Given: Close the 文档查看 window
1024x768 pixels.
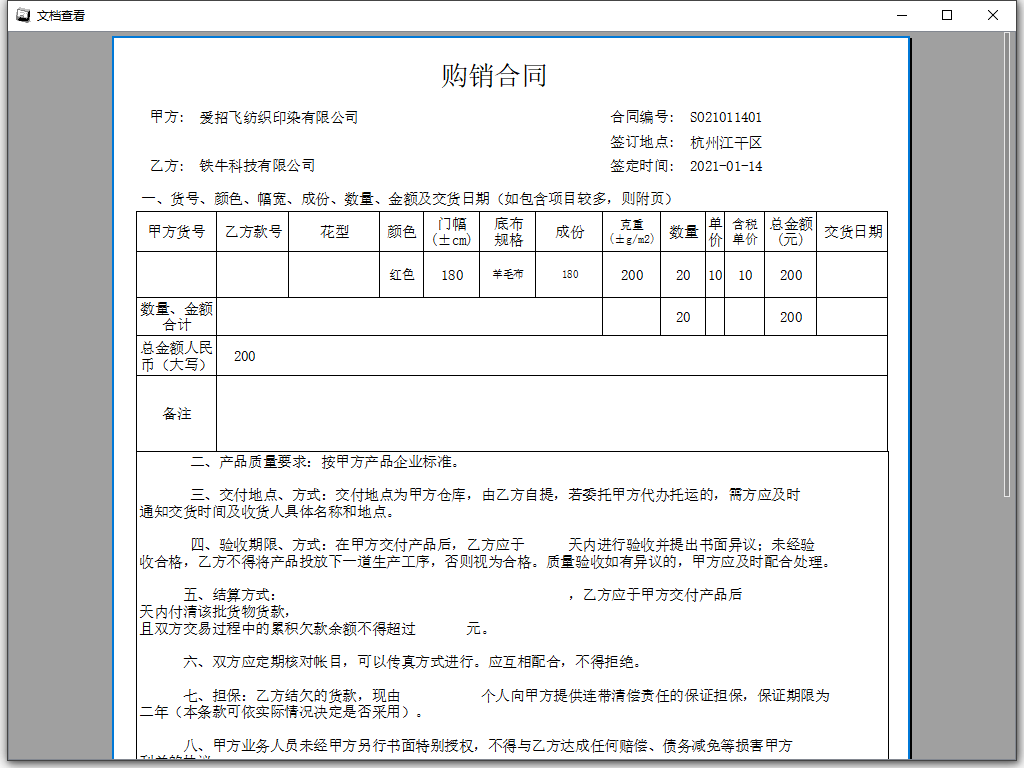Looking at the screenshot, I should [x=993, y=15].
